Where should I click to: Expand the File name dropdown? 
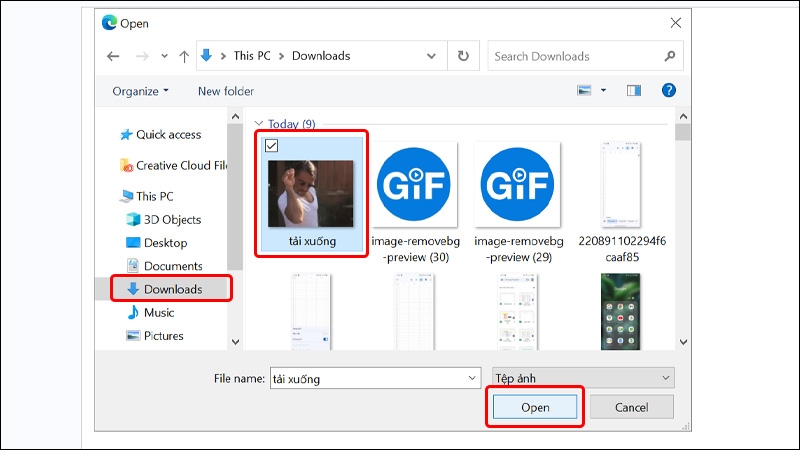(472, 379)
